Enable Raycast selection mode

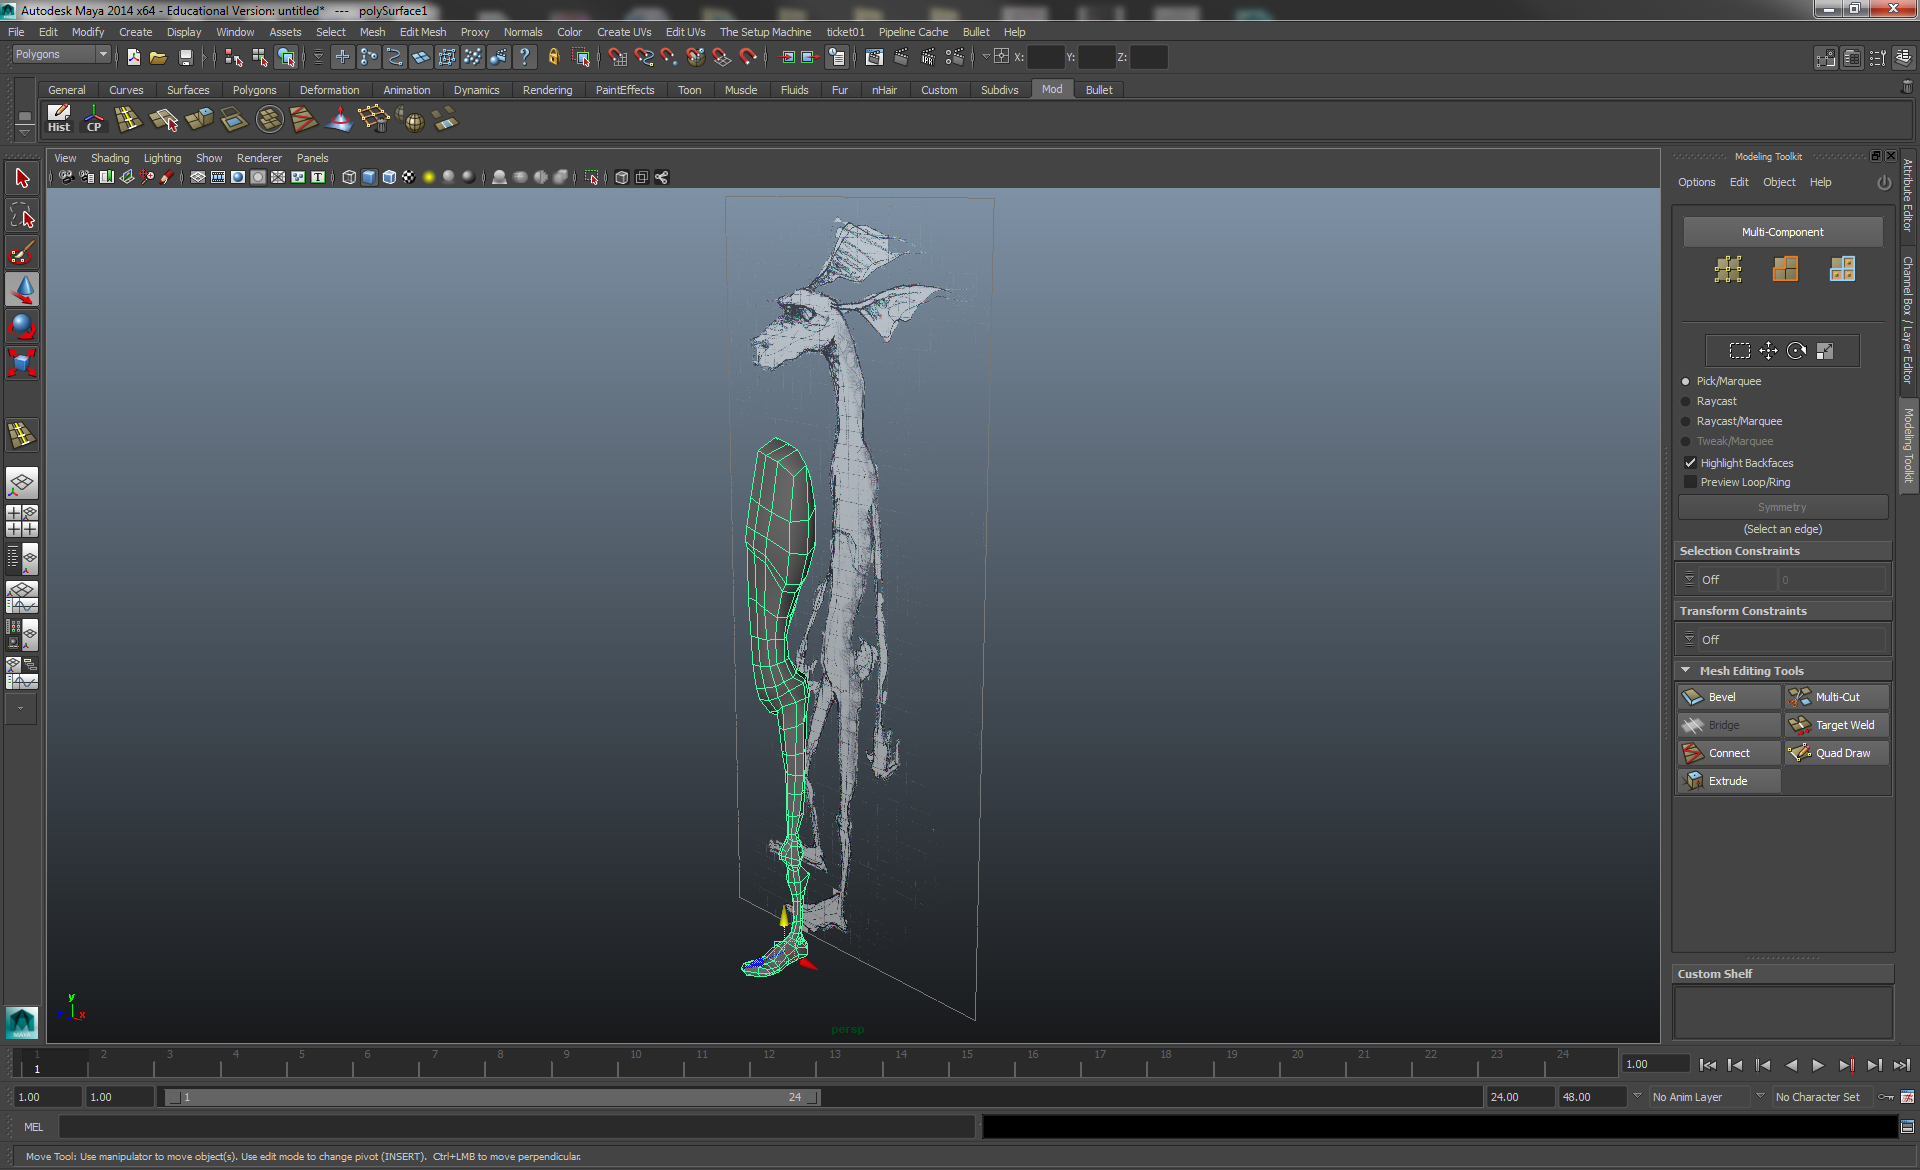click(x=1686, y=401)
